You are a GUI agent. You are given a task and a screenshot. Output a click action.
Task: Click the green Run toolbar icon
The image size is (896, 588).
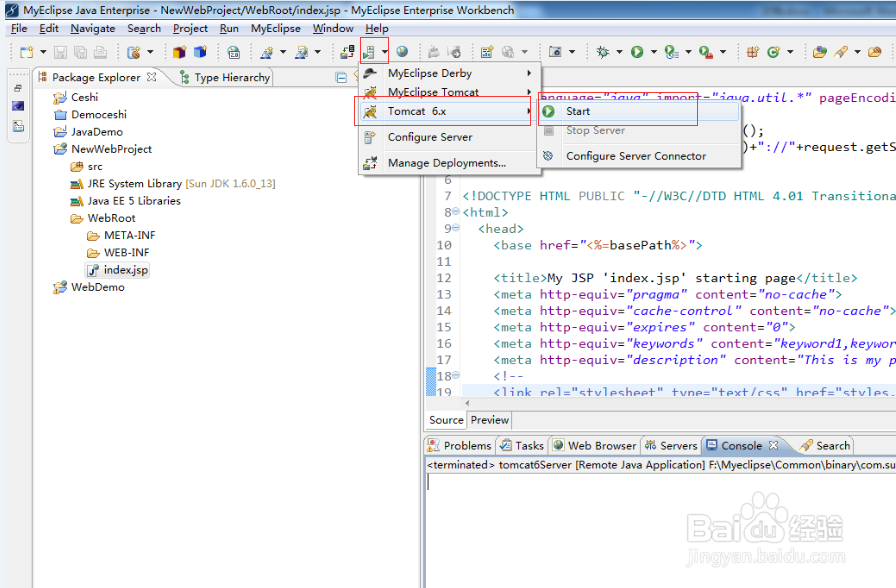[637, 53]
